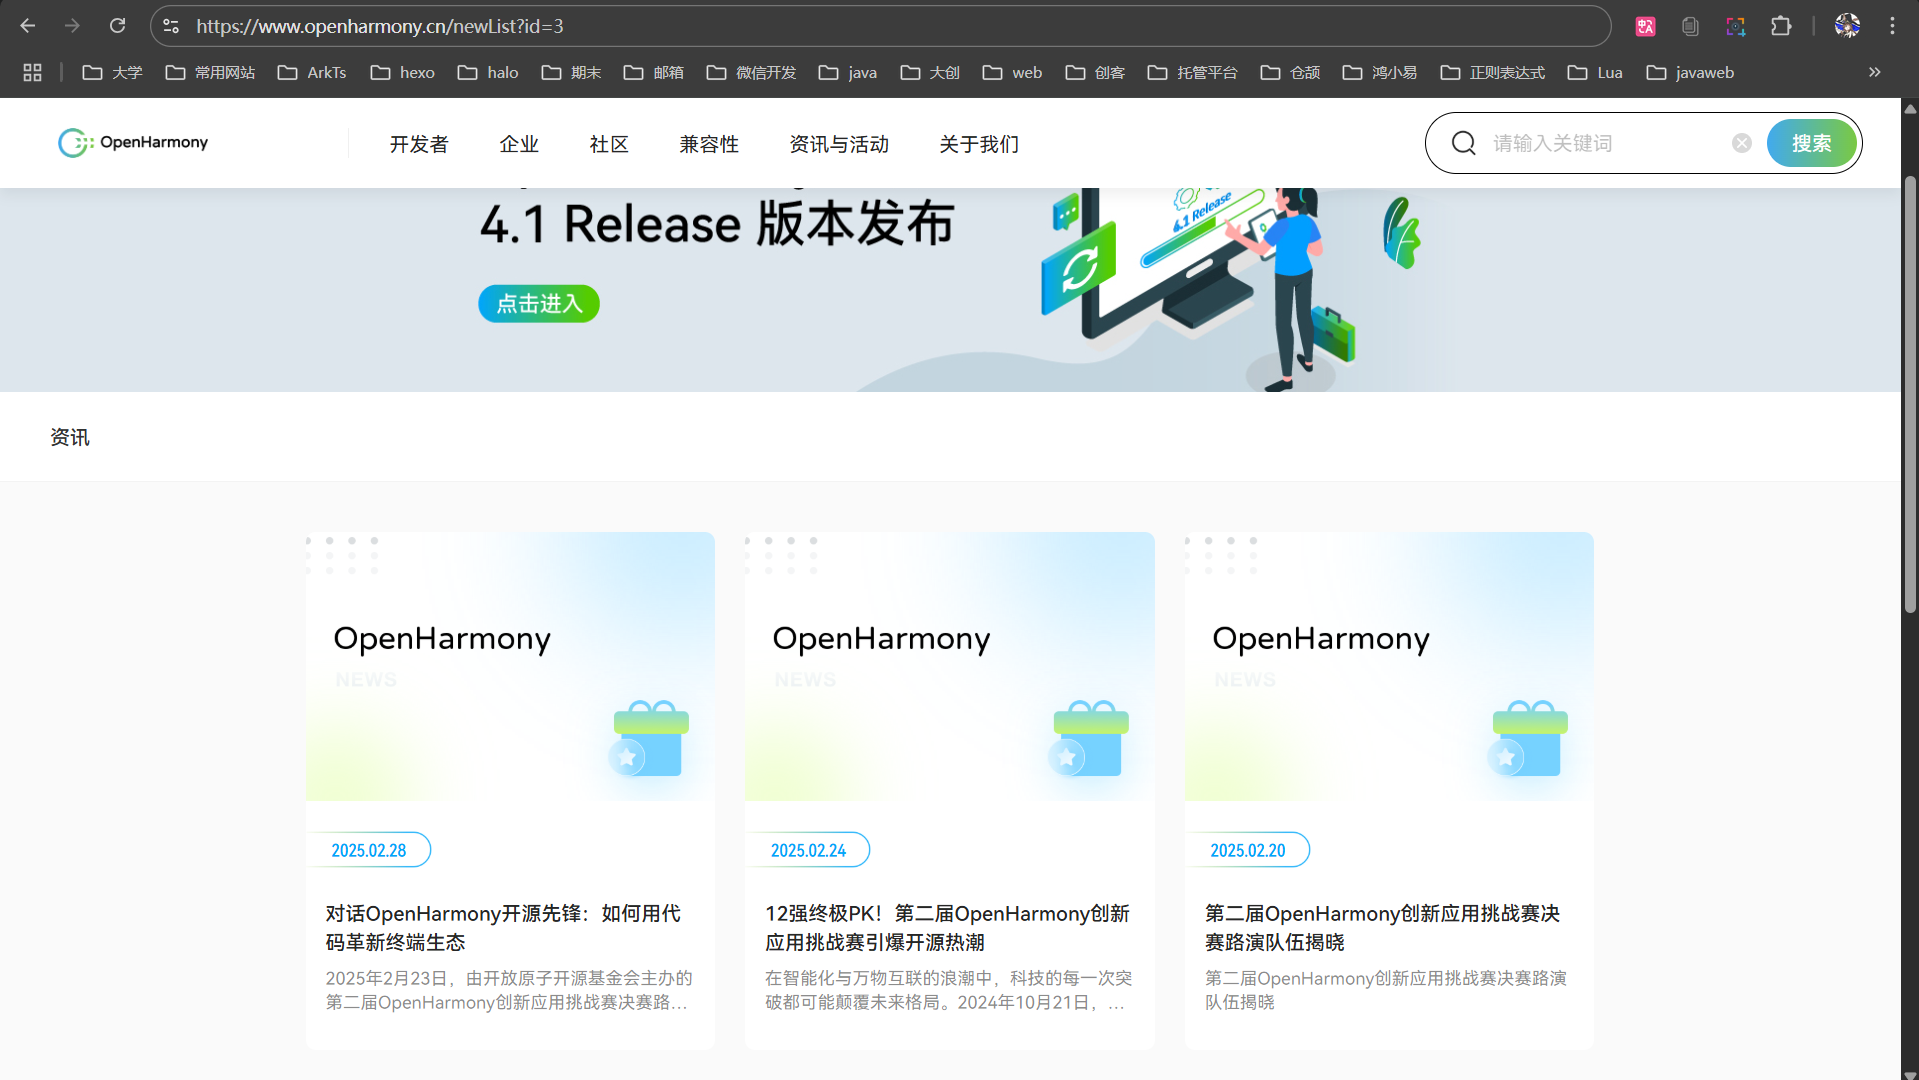This screenshot has width=1919, height=1080.
Task: Expand the hidden bookmarks overflow chevron
Action: [1874, 72]
